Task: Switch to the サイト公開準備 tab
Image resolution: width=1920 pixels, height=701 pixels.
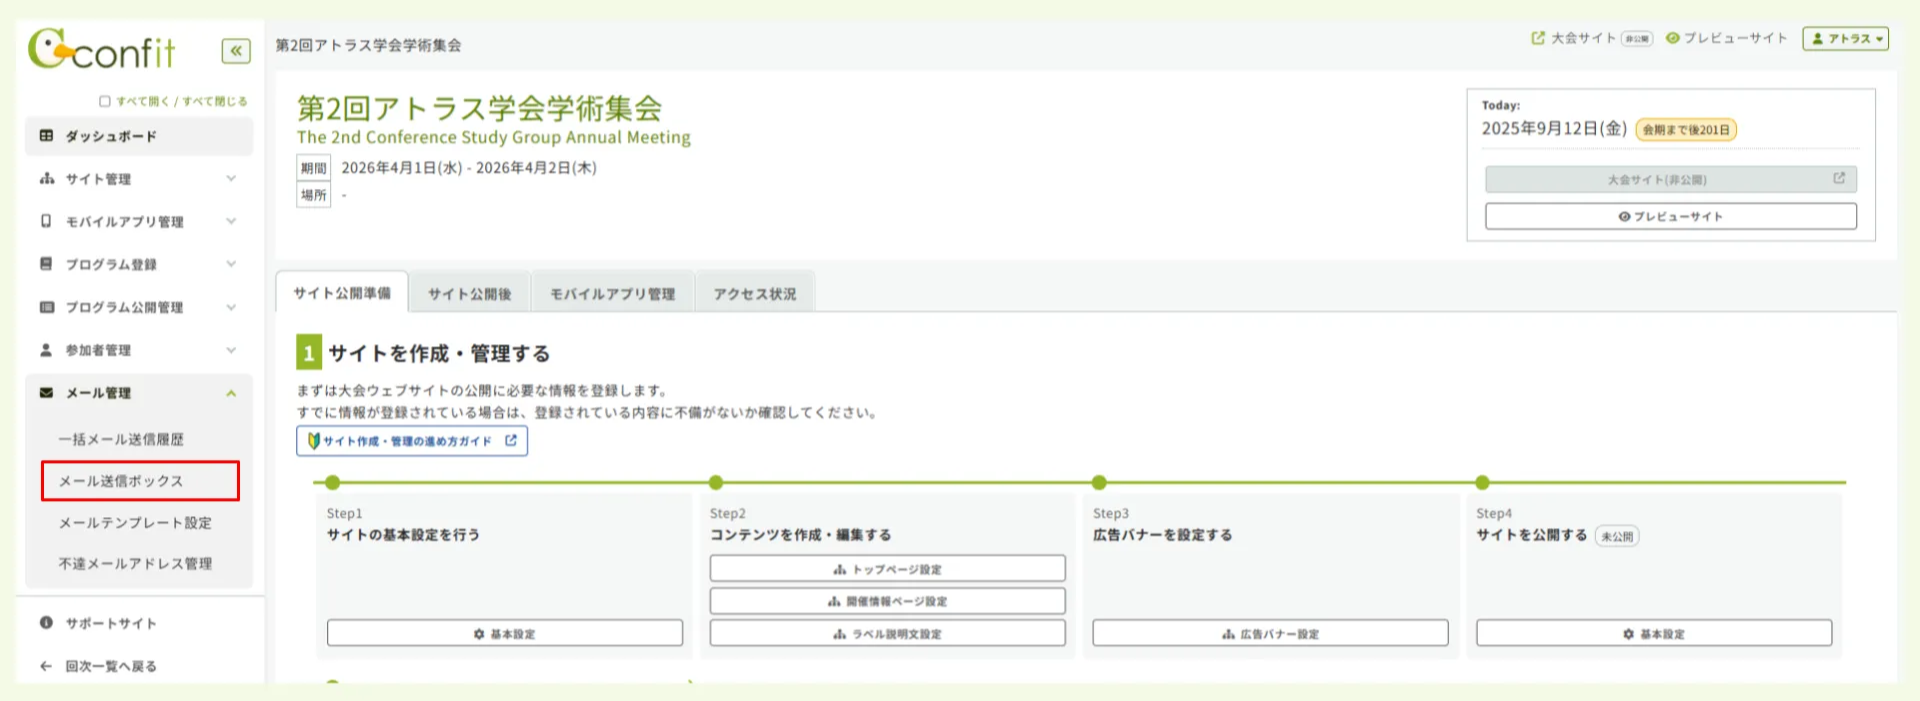Action: coord(342,292)
